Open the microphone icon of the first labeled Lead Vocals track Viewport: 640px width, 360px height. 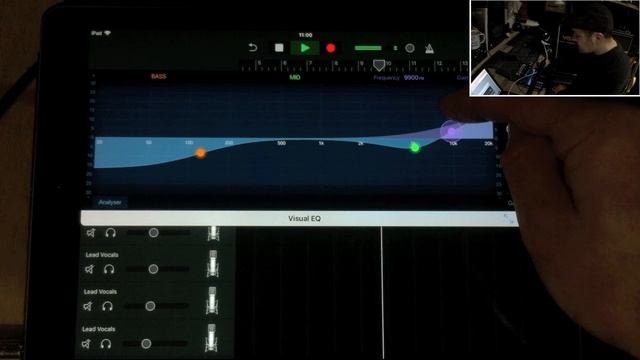coord(213,264)
